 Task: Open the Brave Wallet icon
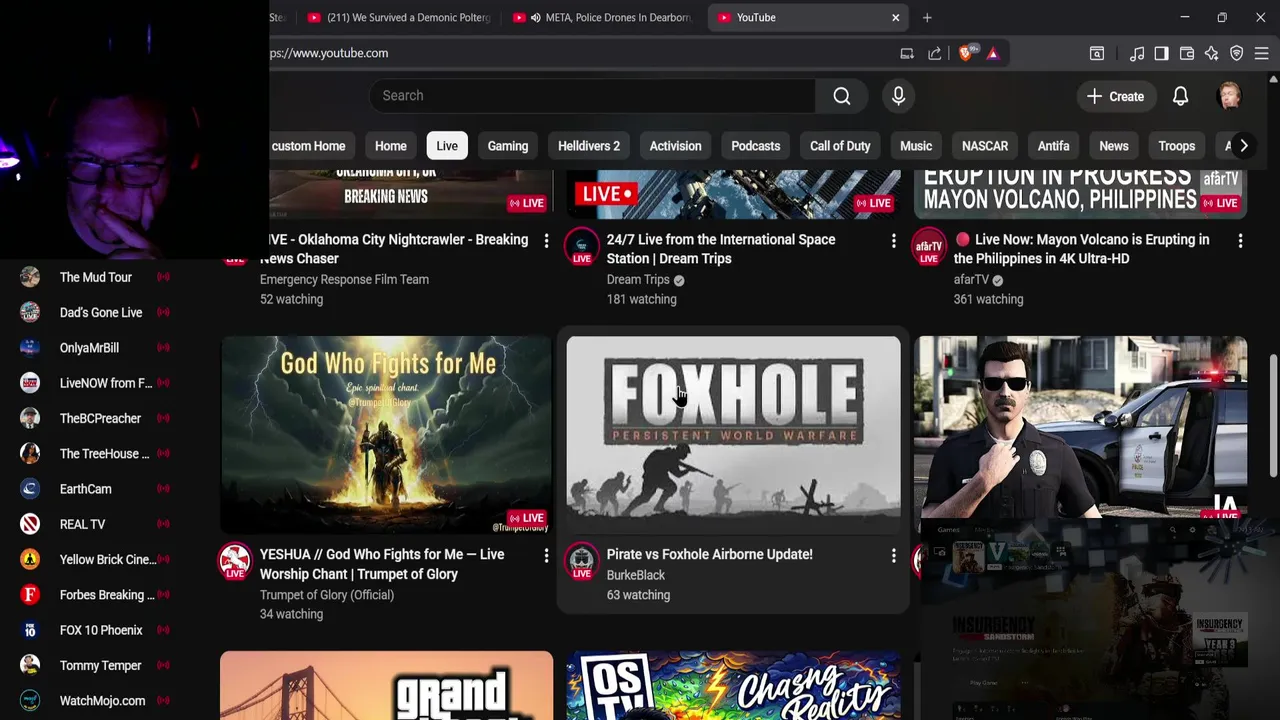pyautogui.click(x=1187, y=53)
